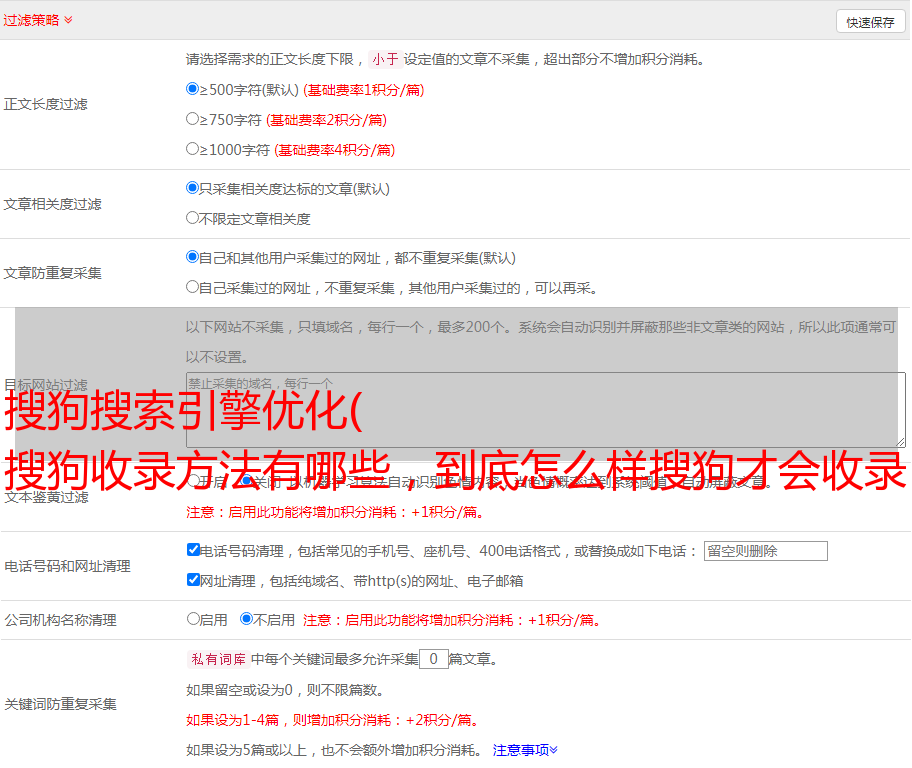Enable 公司机构名称清理 with 启用 radio
The width and height of the screenshot is (912, 768).
pyautogui.click(x=193, y=619)
